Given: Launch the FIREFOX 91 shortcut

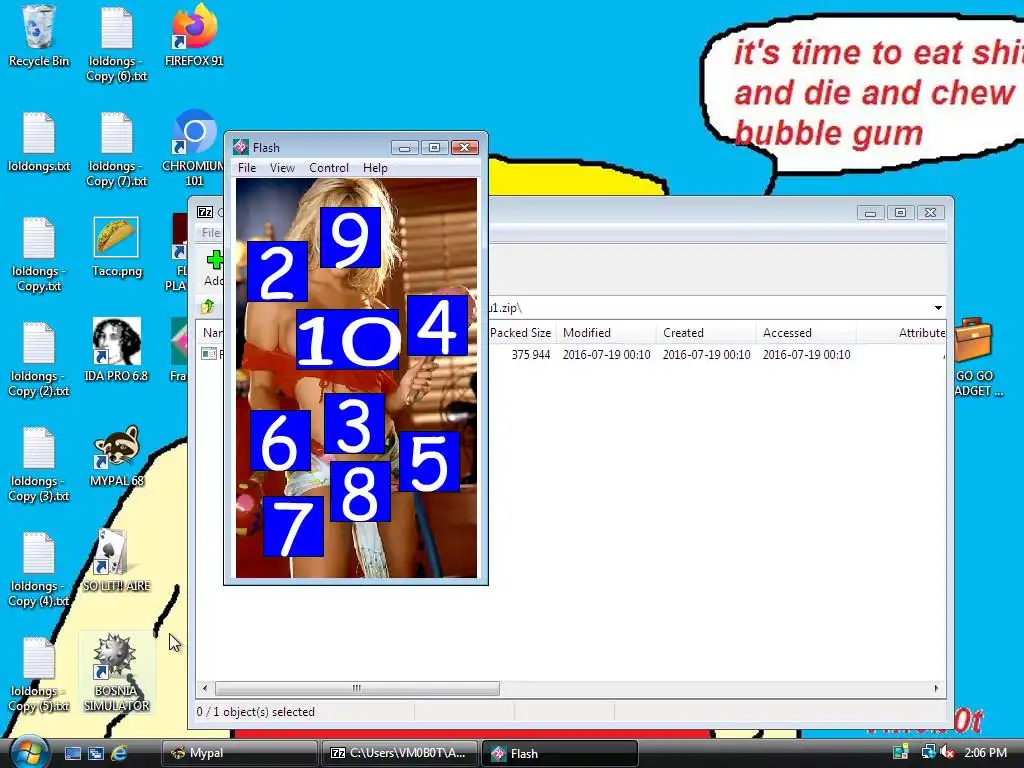Looking at the screenshot, I should (x=194, y=36).
